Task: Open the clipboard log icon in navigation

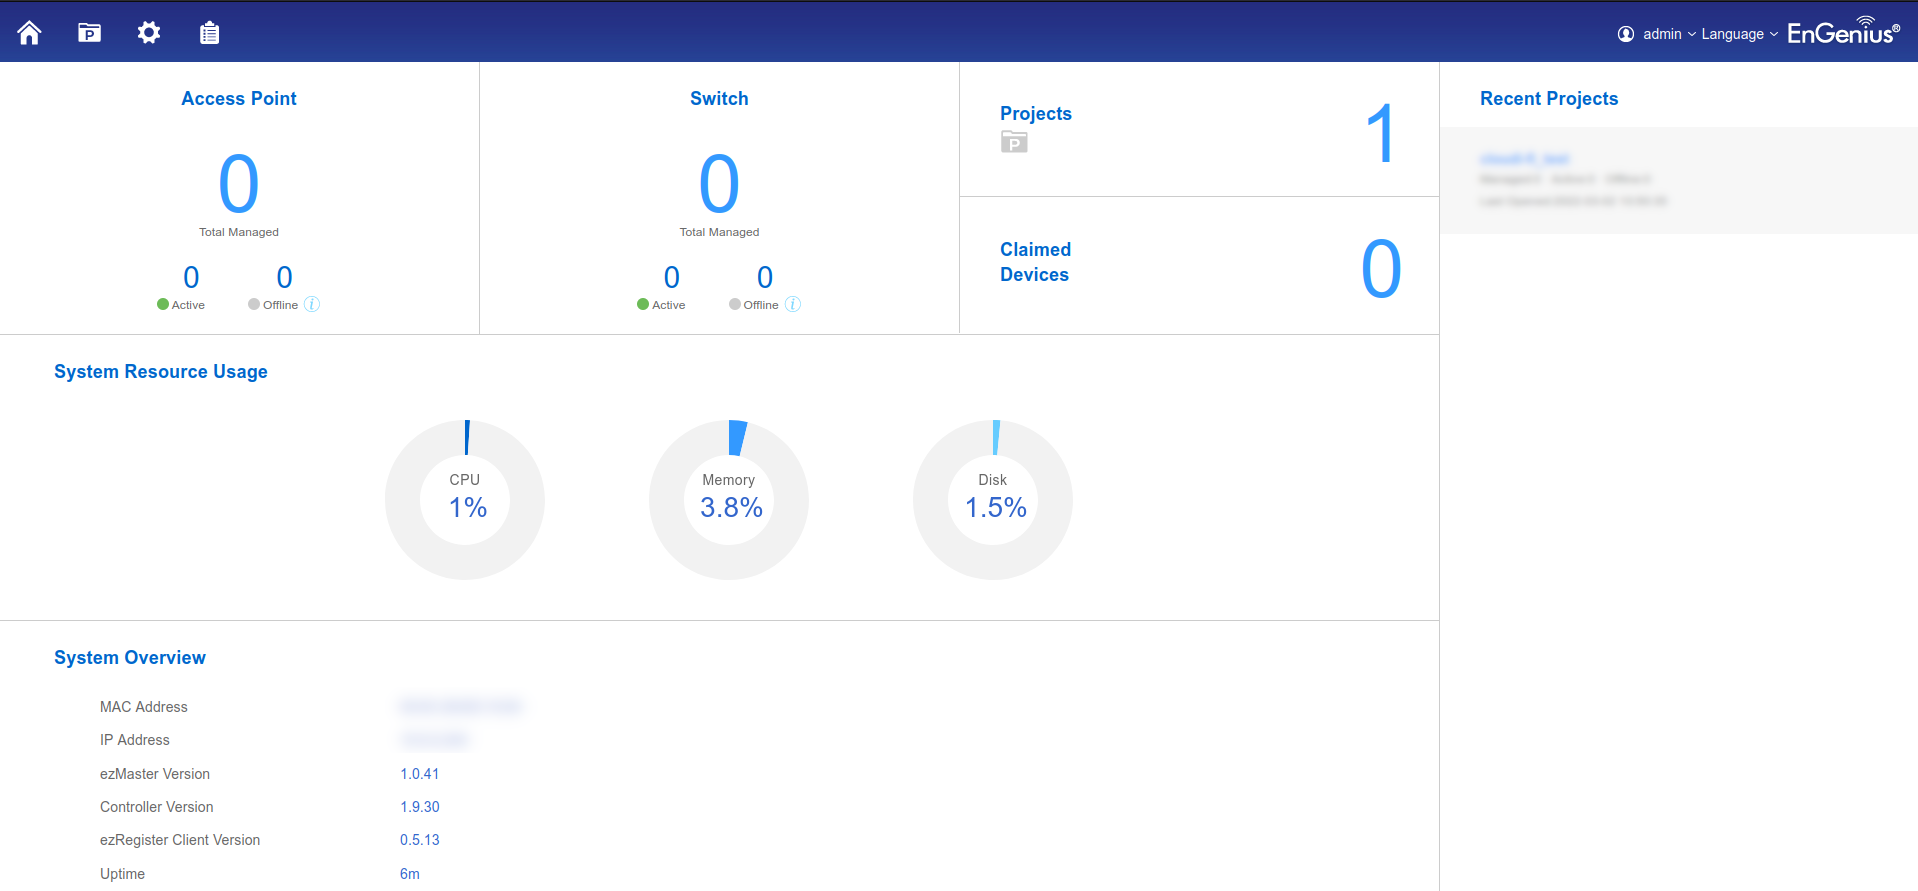Action: 209,33
